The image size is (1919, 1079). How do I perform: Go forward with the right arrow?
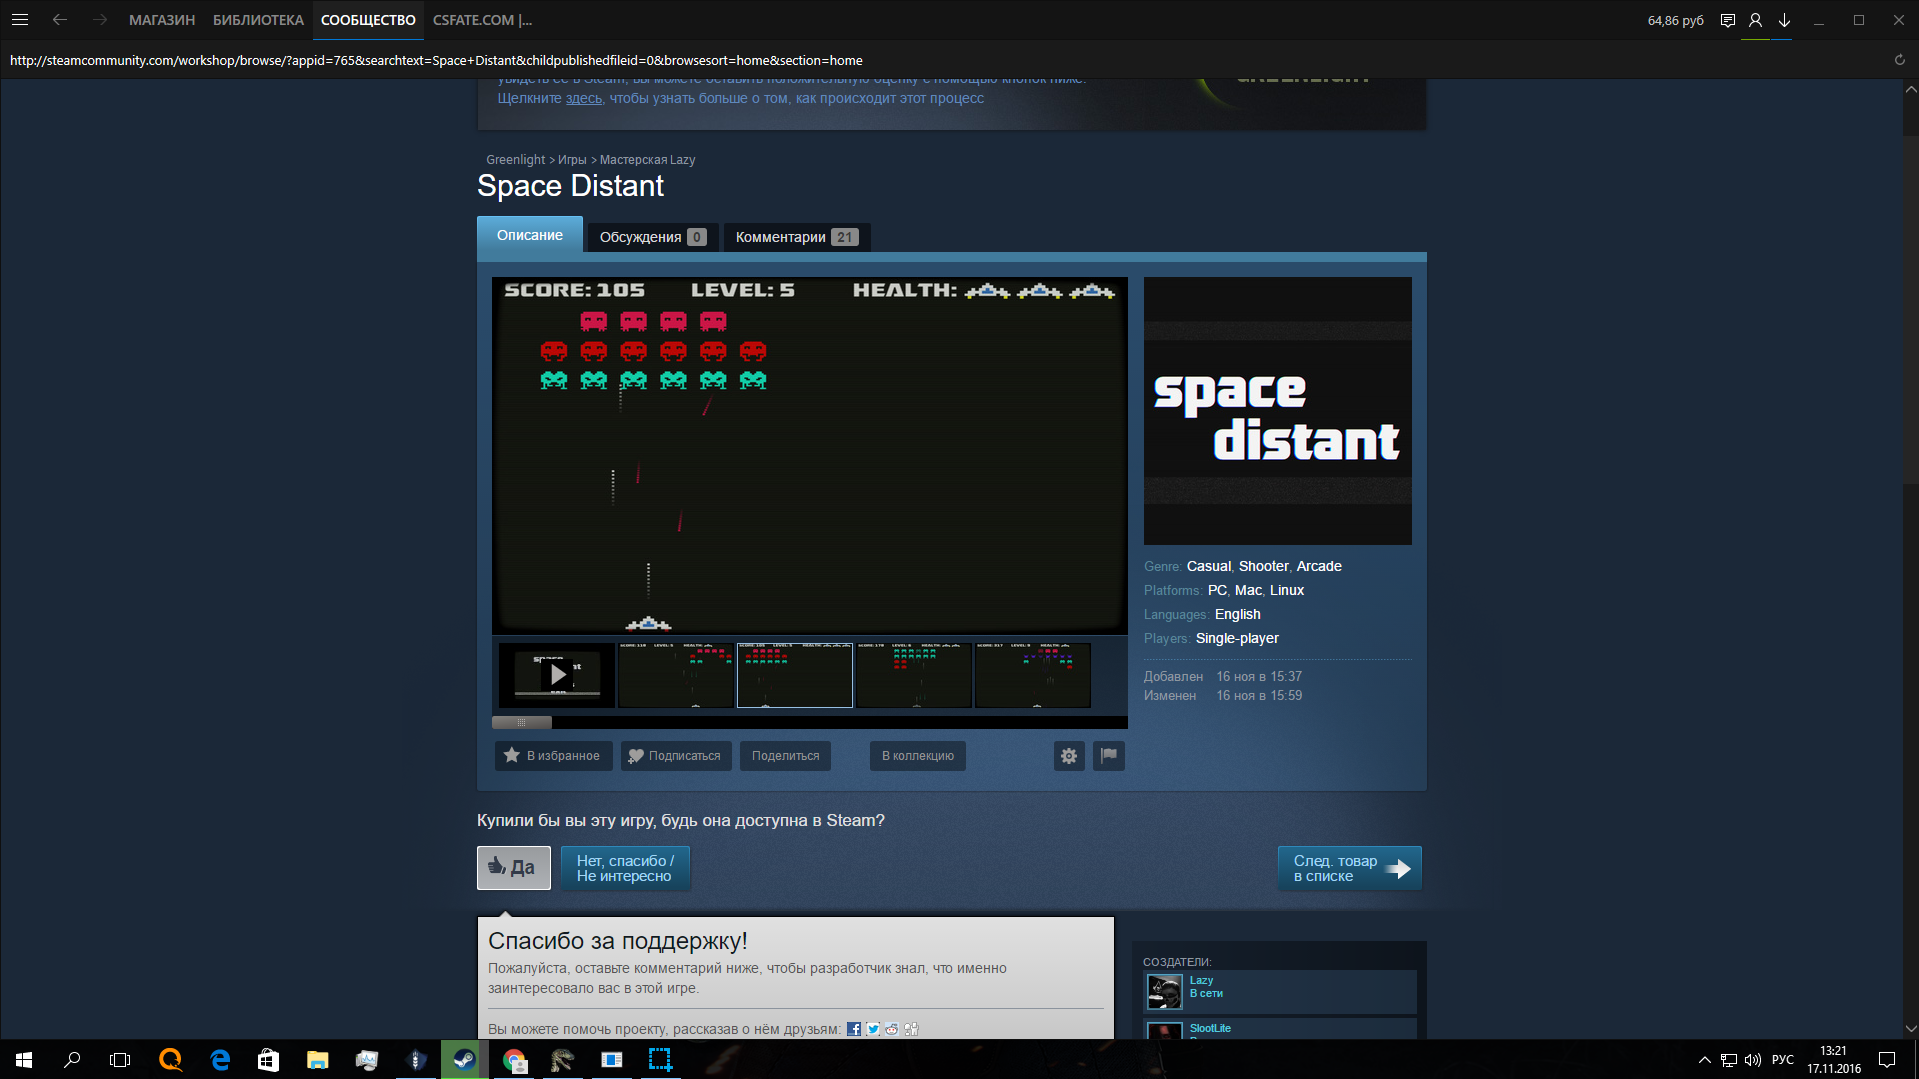[99, 20]
